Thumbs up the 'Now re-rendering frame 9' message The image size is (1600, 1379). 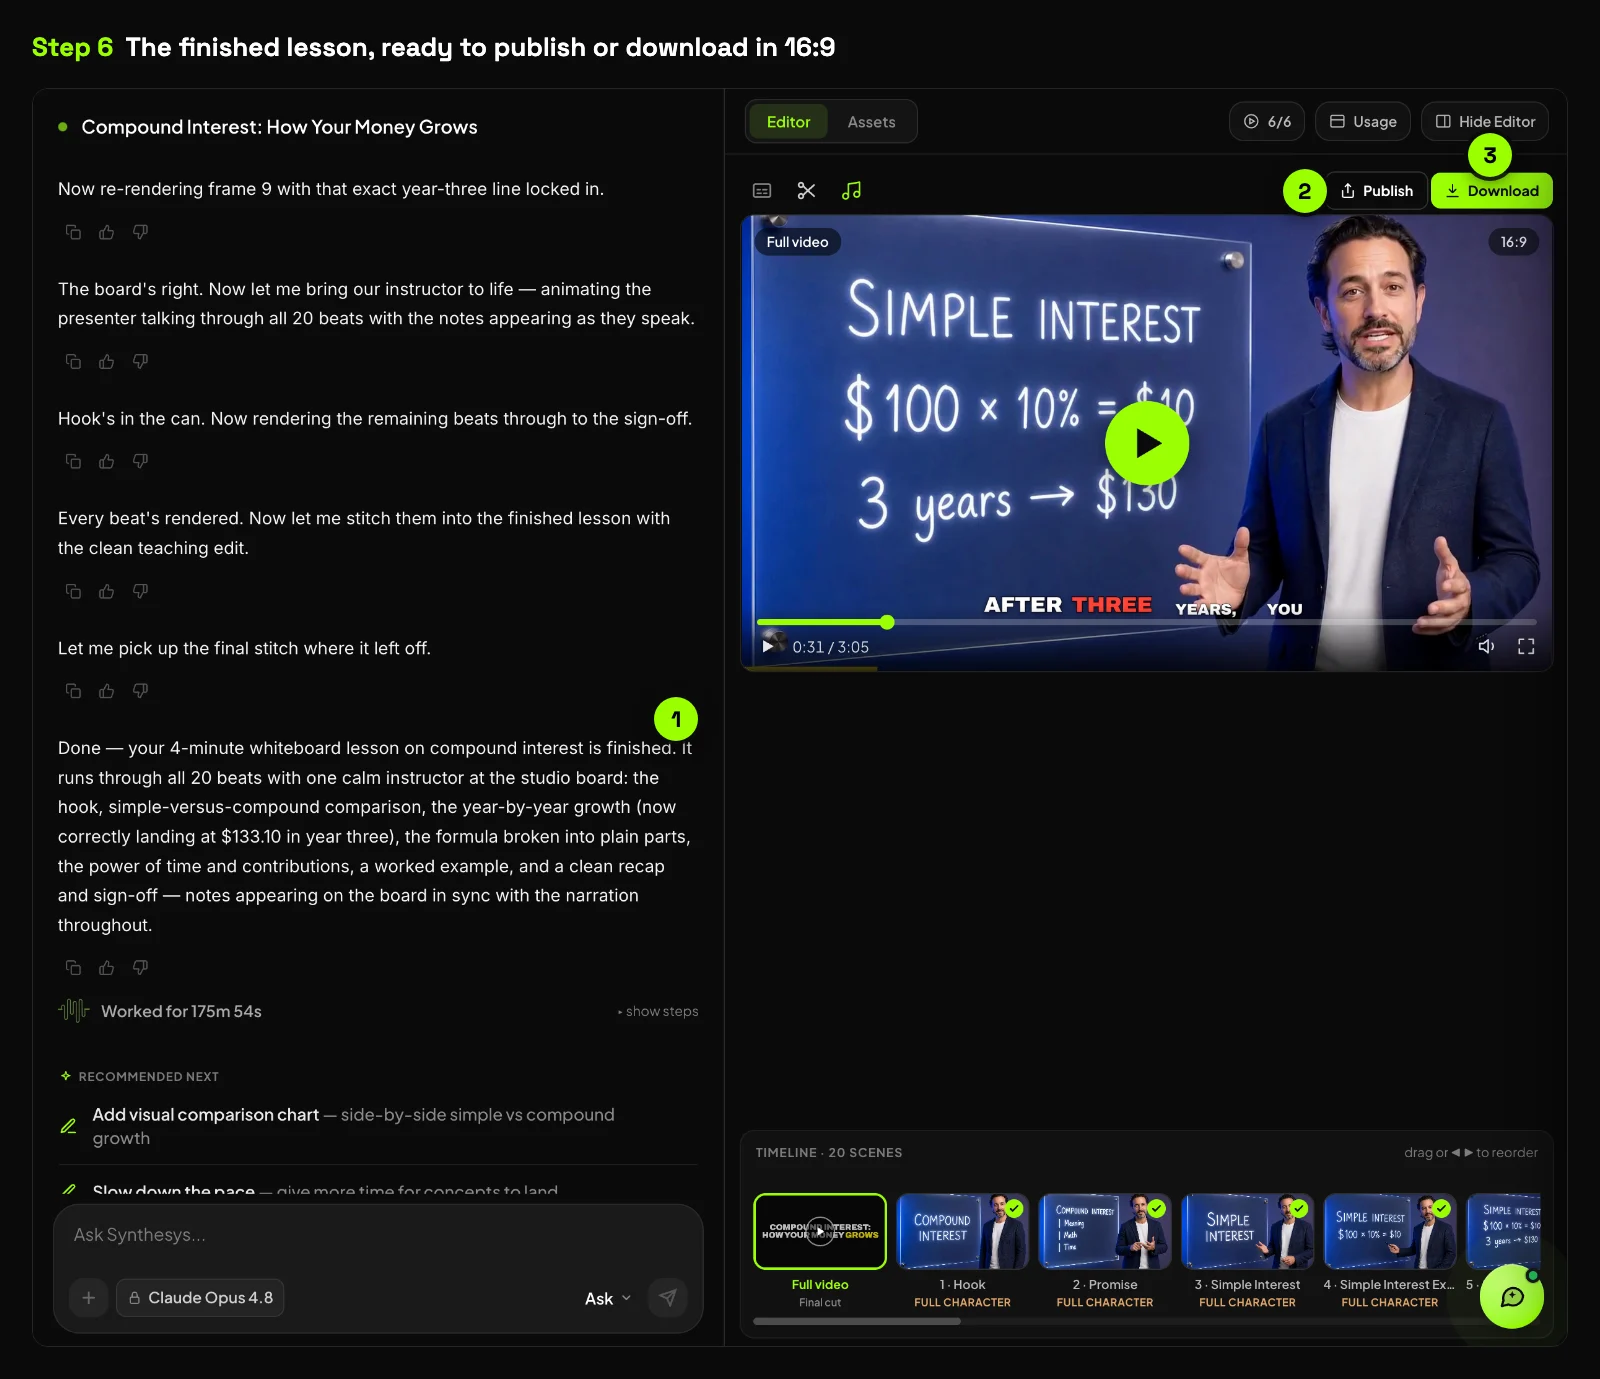pos(107,232)
